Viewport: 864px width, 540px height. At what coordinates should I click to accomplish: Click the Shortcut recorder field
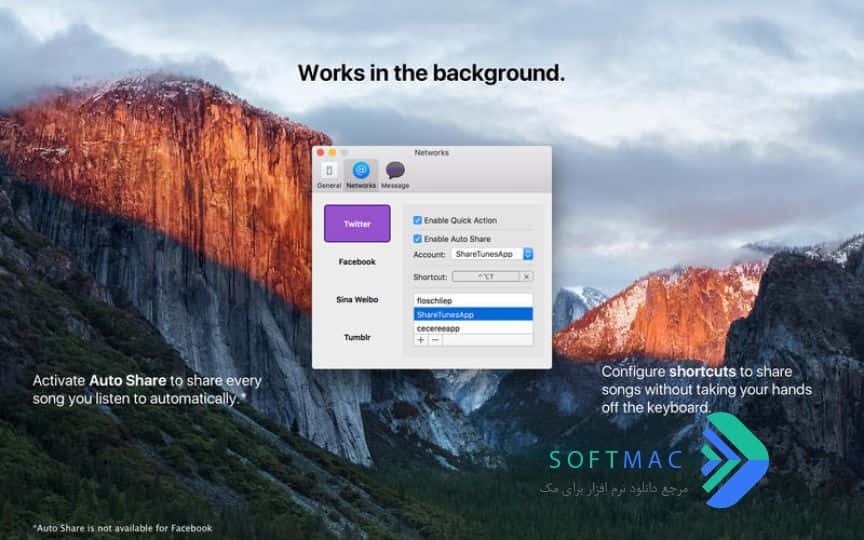click(485, 277)
